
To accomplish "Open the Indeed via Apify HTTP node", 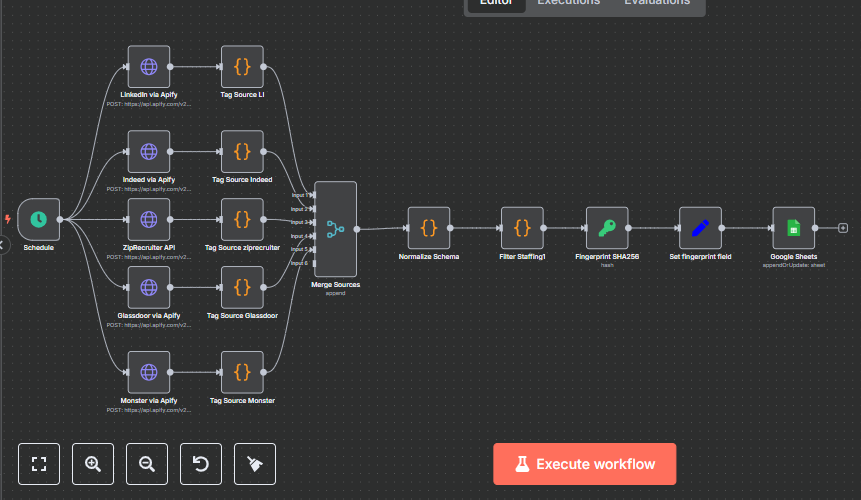I will point(149,151).
